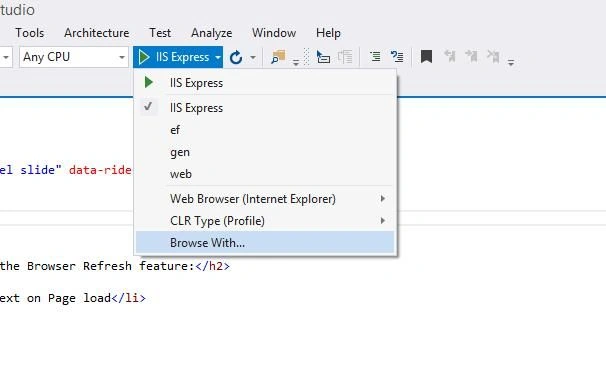The width and height of the screenshot is (606, 376).
Task: Select the Browse With... option
Action: click(265, 242)
